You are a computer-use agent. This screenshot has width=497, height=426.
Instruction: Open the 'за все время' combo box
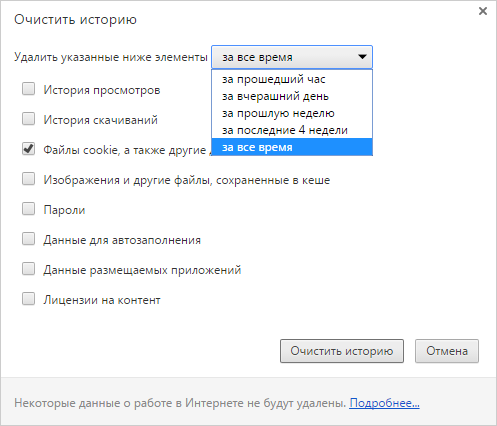point(292,57)
